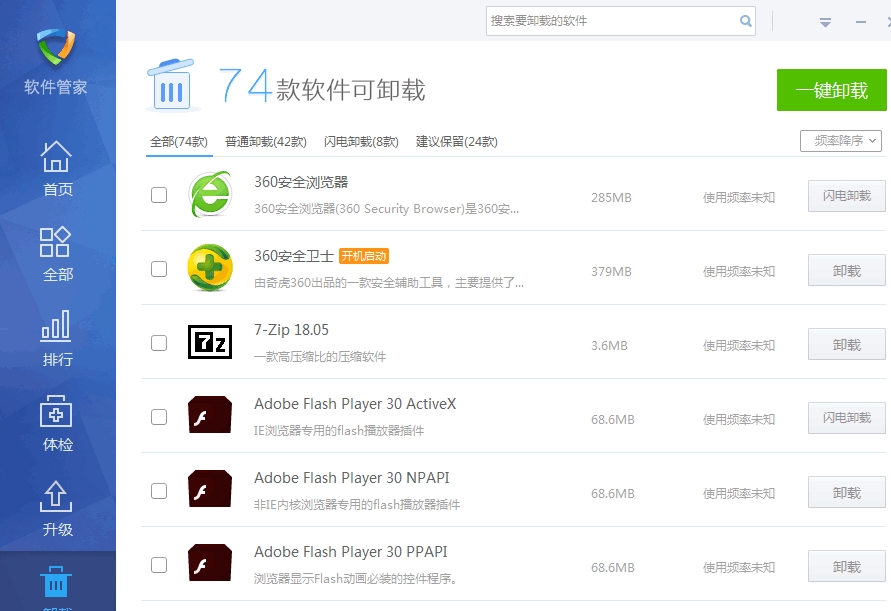Click 卸载 for 360安全卫士
The image size is (891, 611).
[x=847, y=270]
